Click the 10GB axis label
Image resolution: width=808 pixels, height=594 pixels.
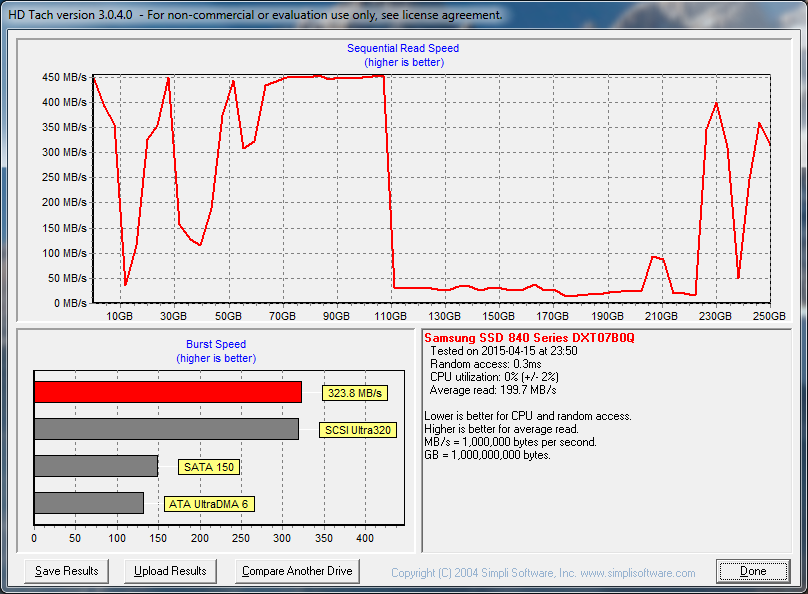coord(120,316)
